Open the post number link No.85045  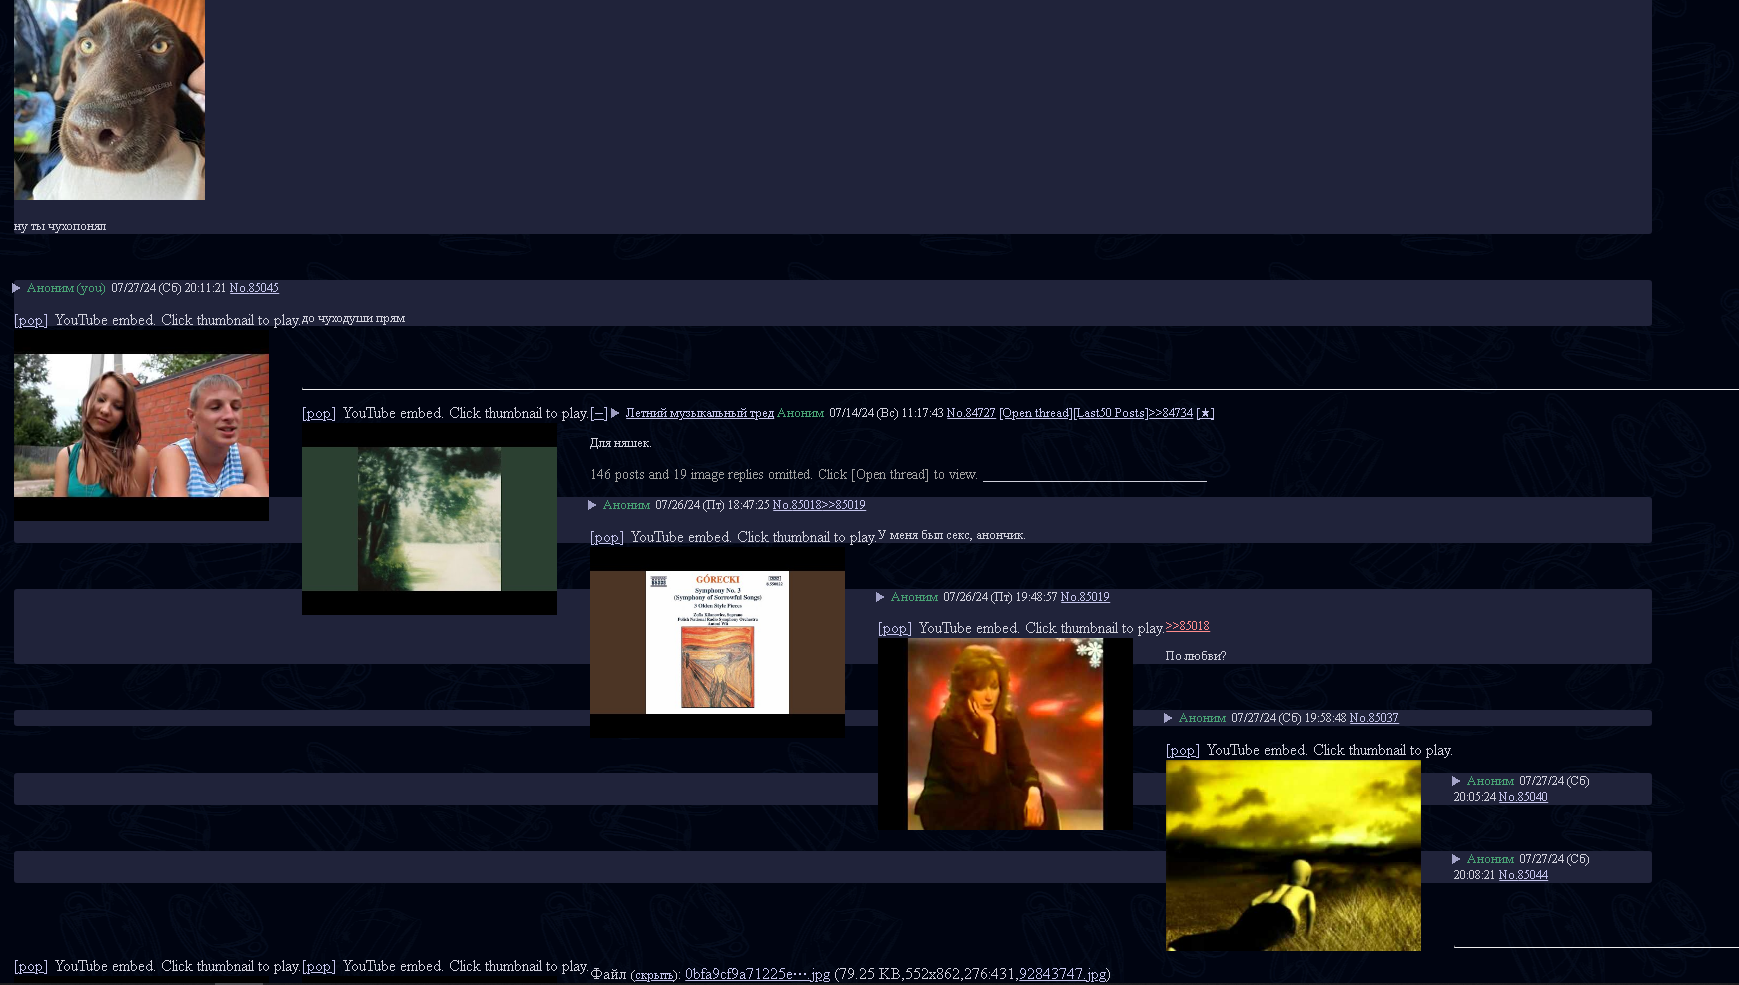pyautogui.click(x=254, y=288)
